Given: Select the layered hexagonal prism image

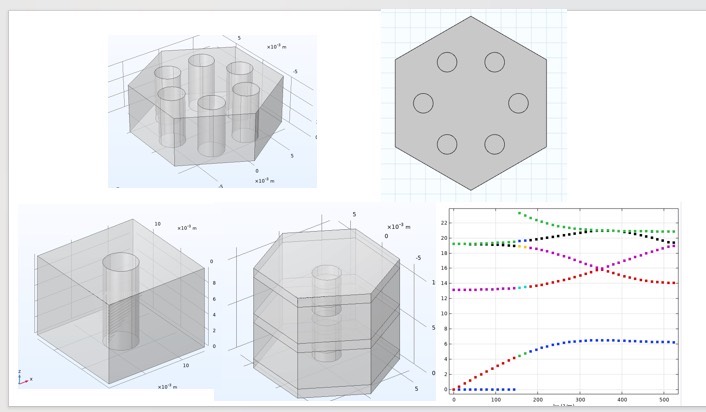Looking at the screenshot, I should tap(325, 302).
